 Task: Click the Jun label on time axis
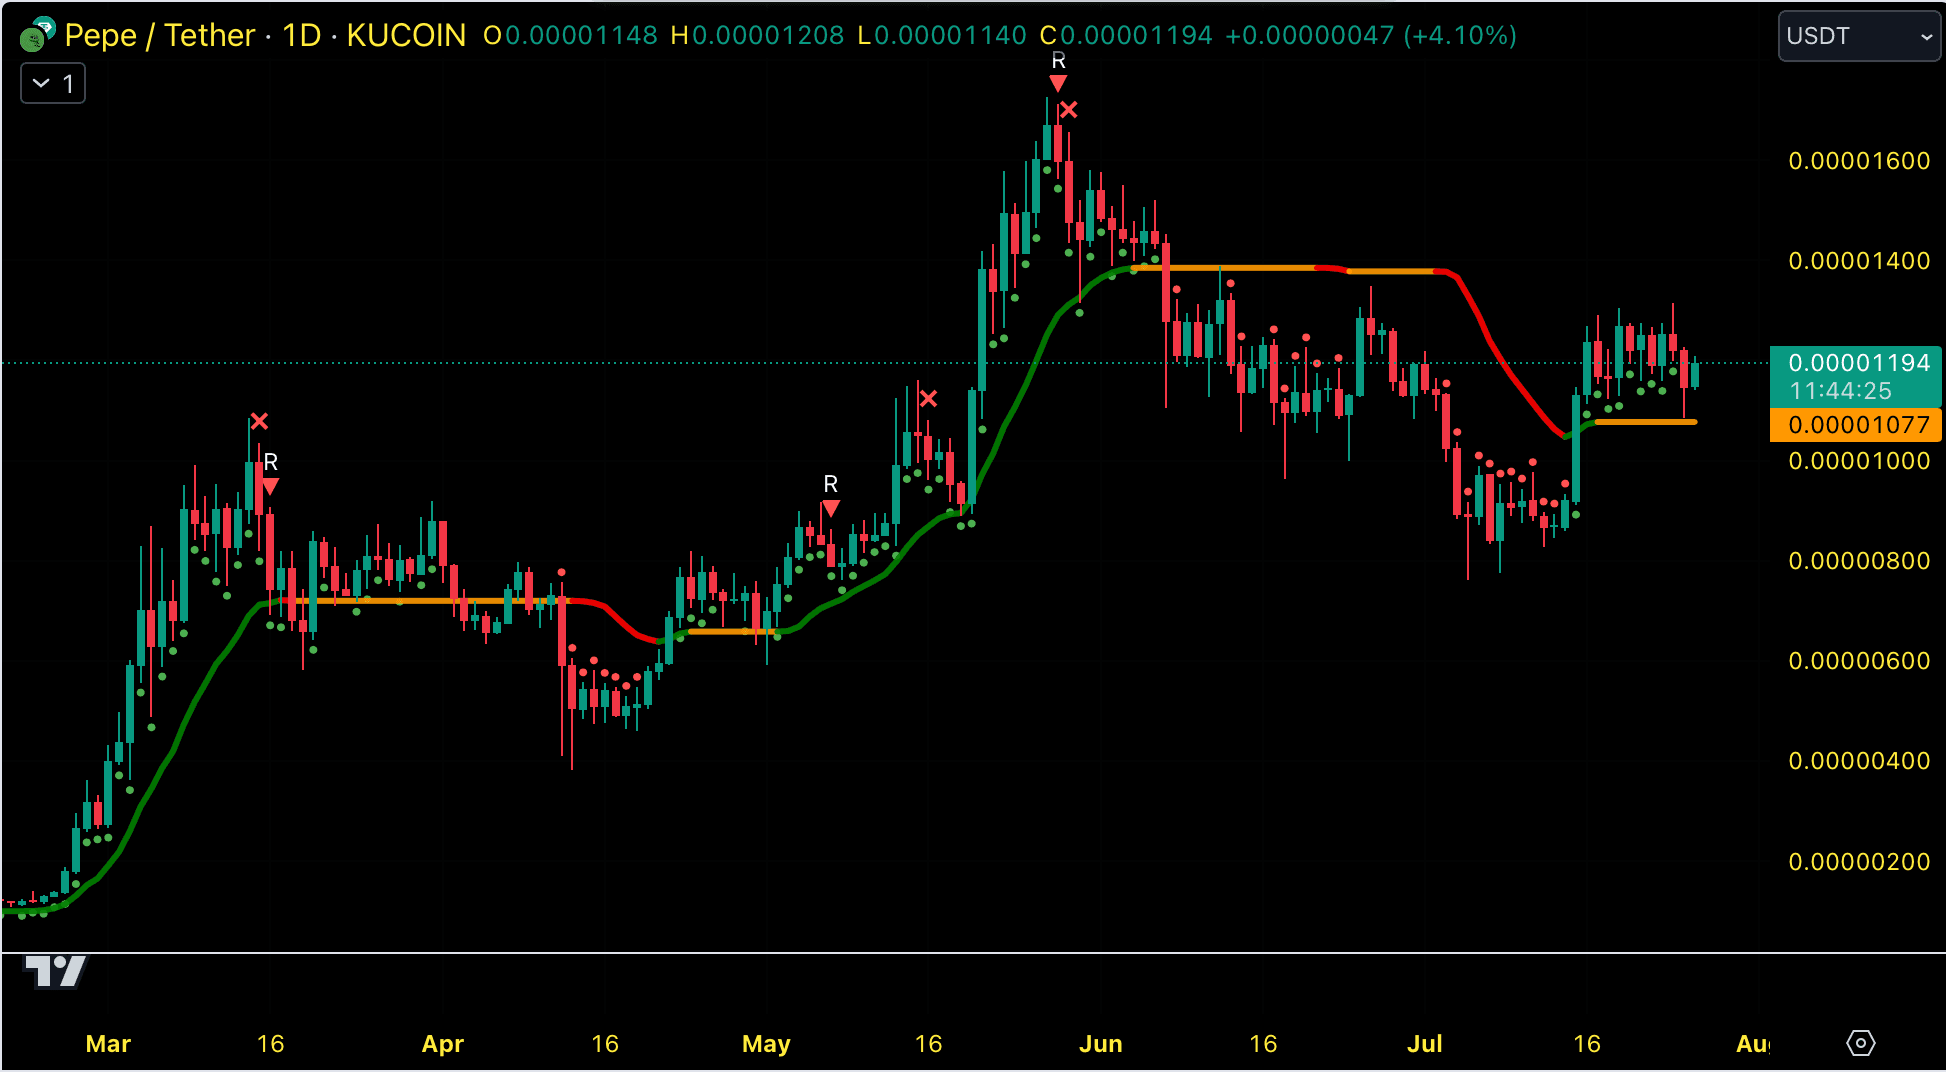tap(1101, 1044)
